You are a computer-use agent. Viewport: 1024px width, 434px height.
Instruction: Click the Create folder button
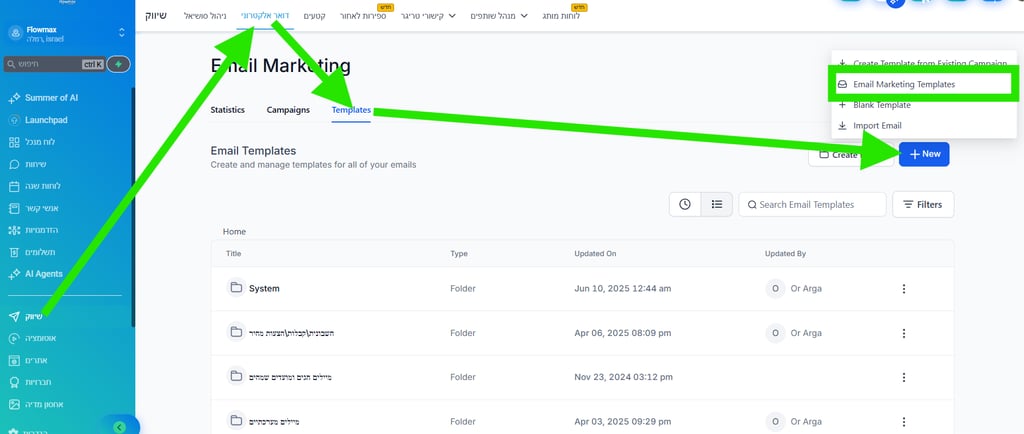[x=850, y=155]
